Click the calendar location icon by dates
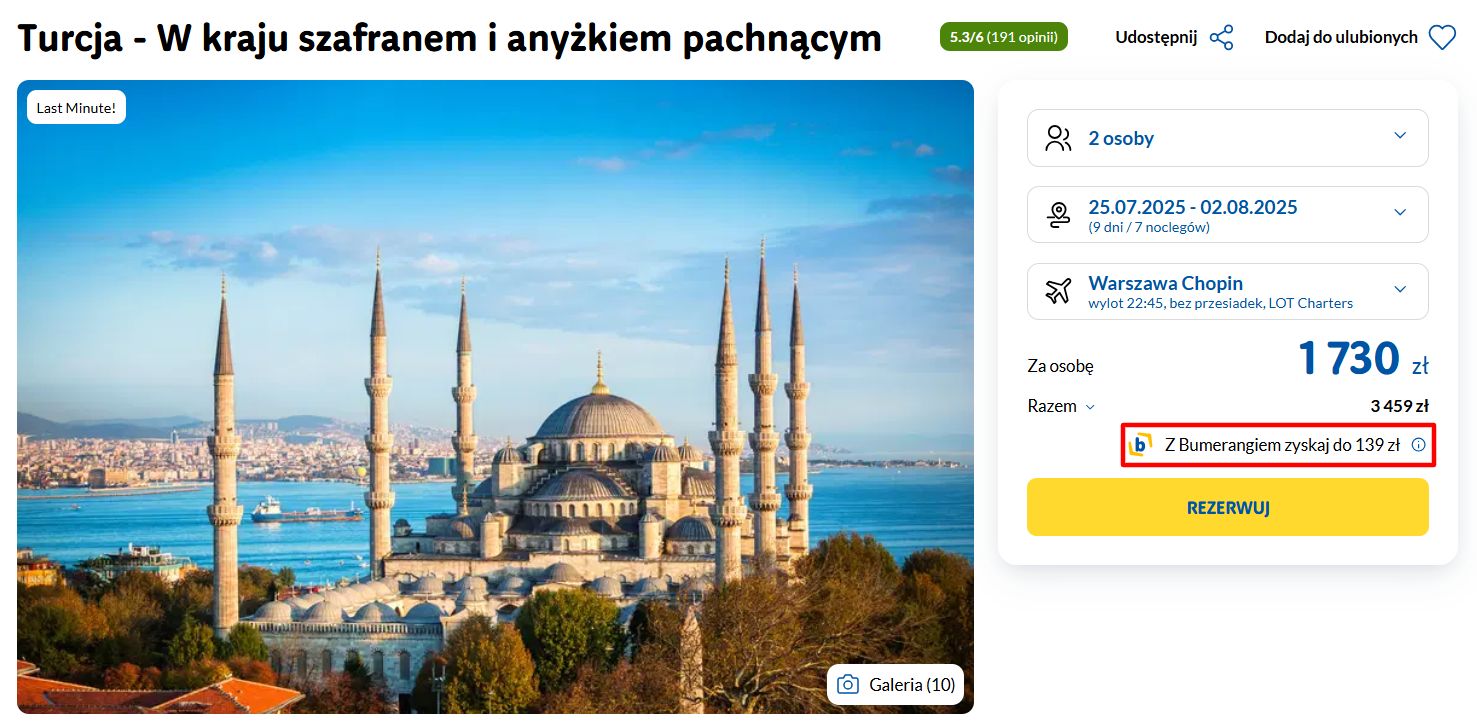1477x728 pixels. click(x=1058, y=214)
